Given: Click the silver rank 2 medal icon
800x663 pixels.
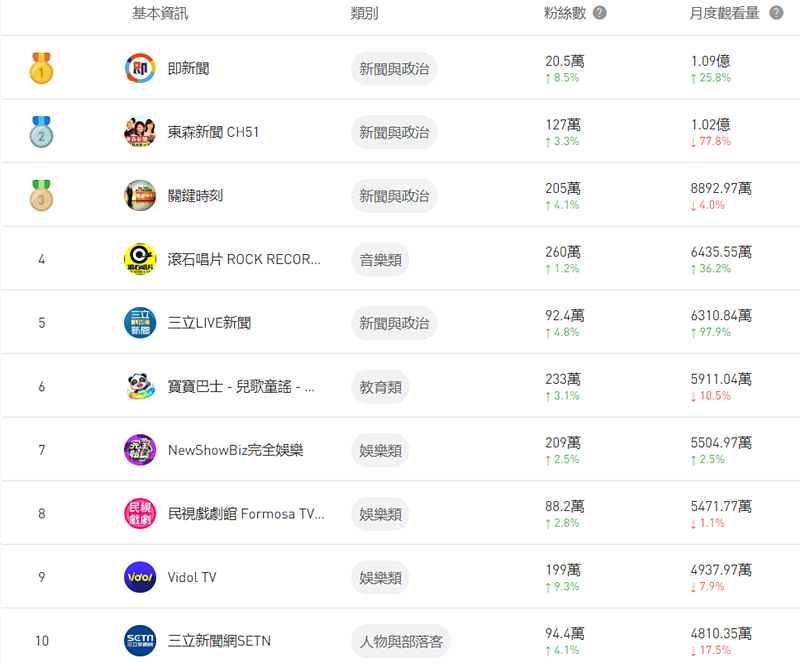Looking at the screenshot, I should coord(41,132).
